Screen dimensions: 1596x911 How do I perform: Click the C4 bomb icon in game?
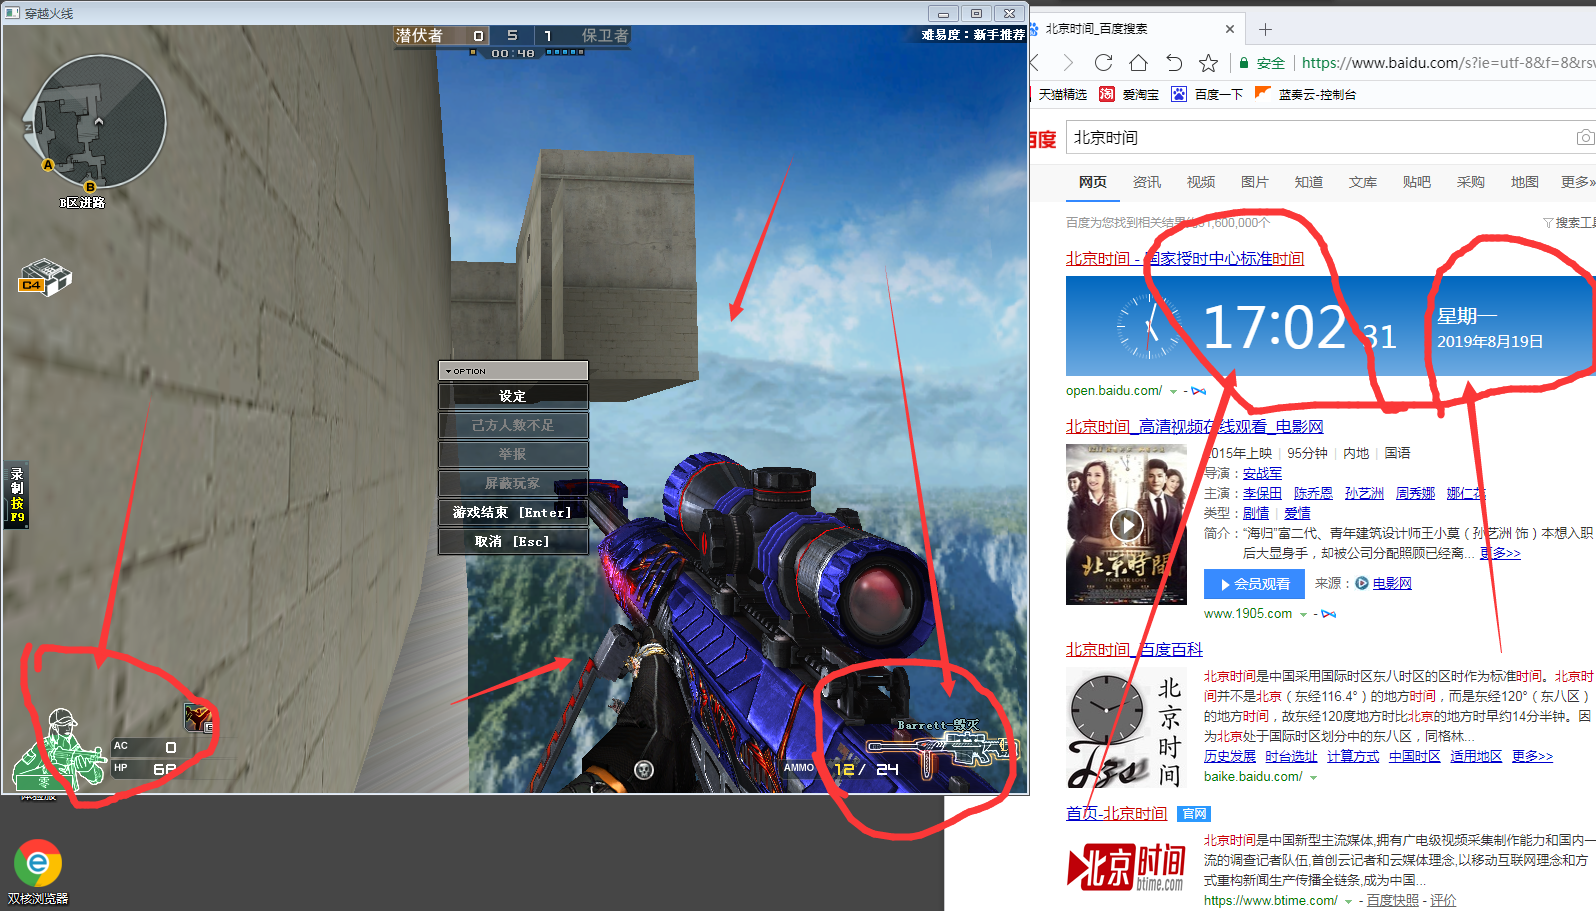click(44, 278)
